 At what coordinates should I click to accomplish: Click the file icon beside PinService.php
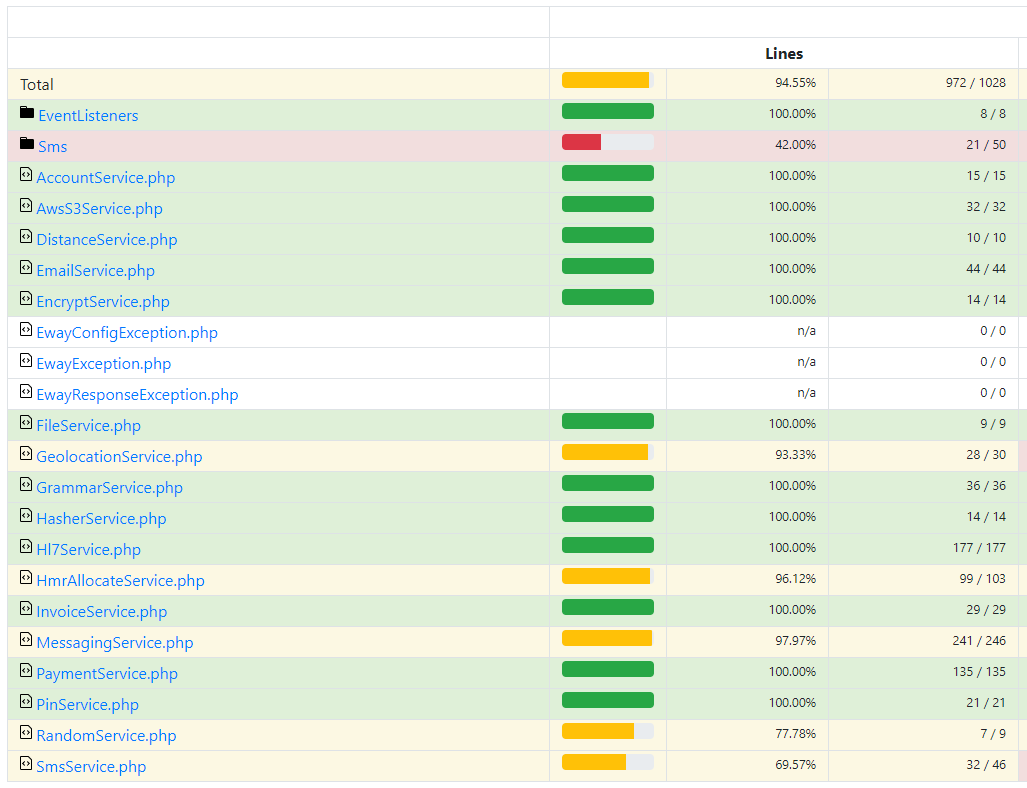coord(26,702)
